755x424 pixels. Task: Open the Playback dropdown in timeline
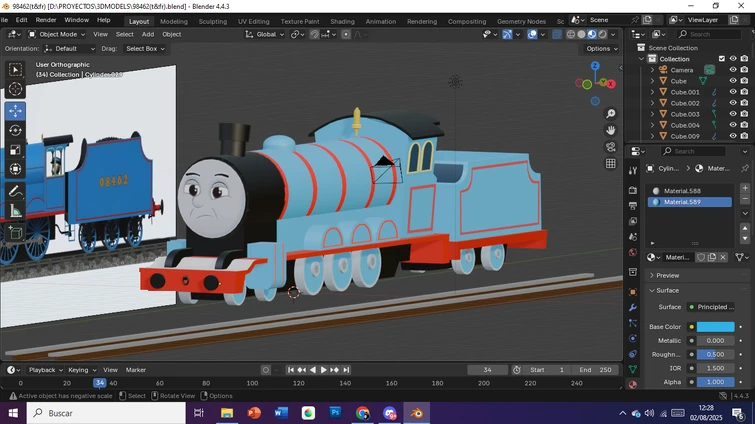tap(45, 370)
